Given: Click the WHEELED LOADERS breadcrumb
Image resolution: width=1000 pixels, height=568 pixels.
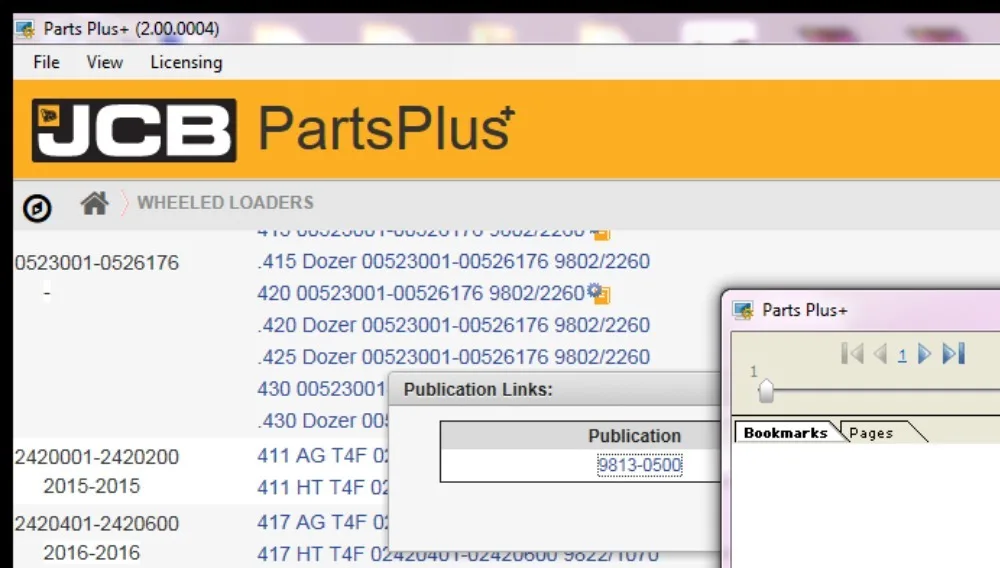Looking at the screenshot, I should click(x=225, y=203).
